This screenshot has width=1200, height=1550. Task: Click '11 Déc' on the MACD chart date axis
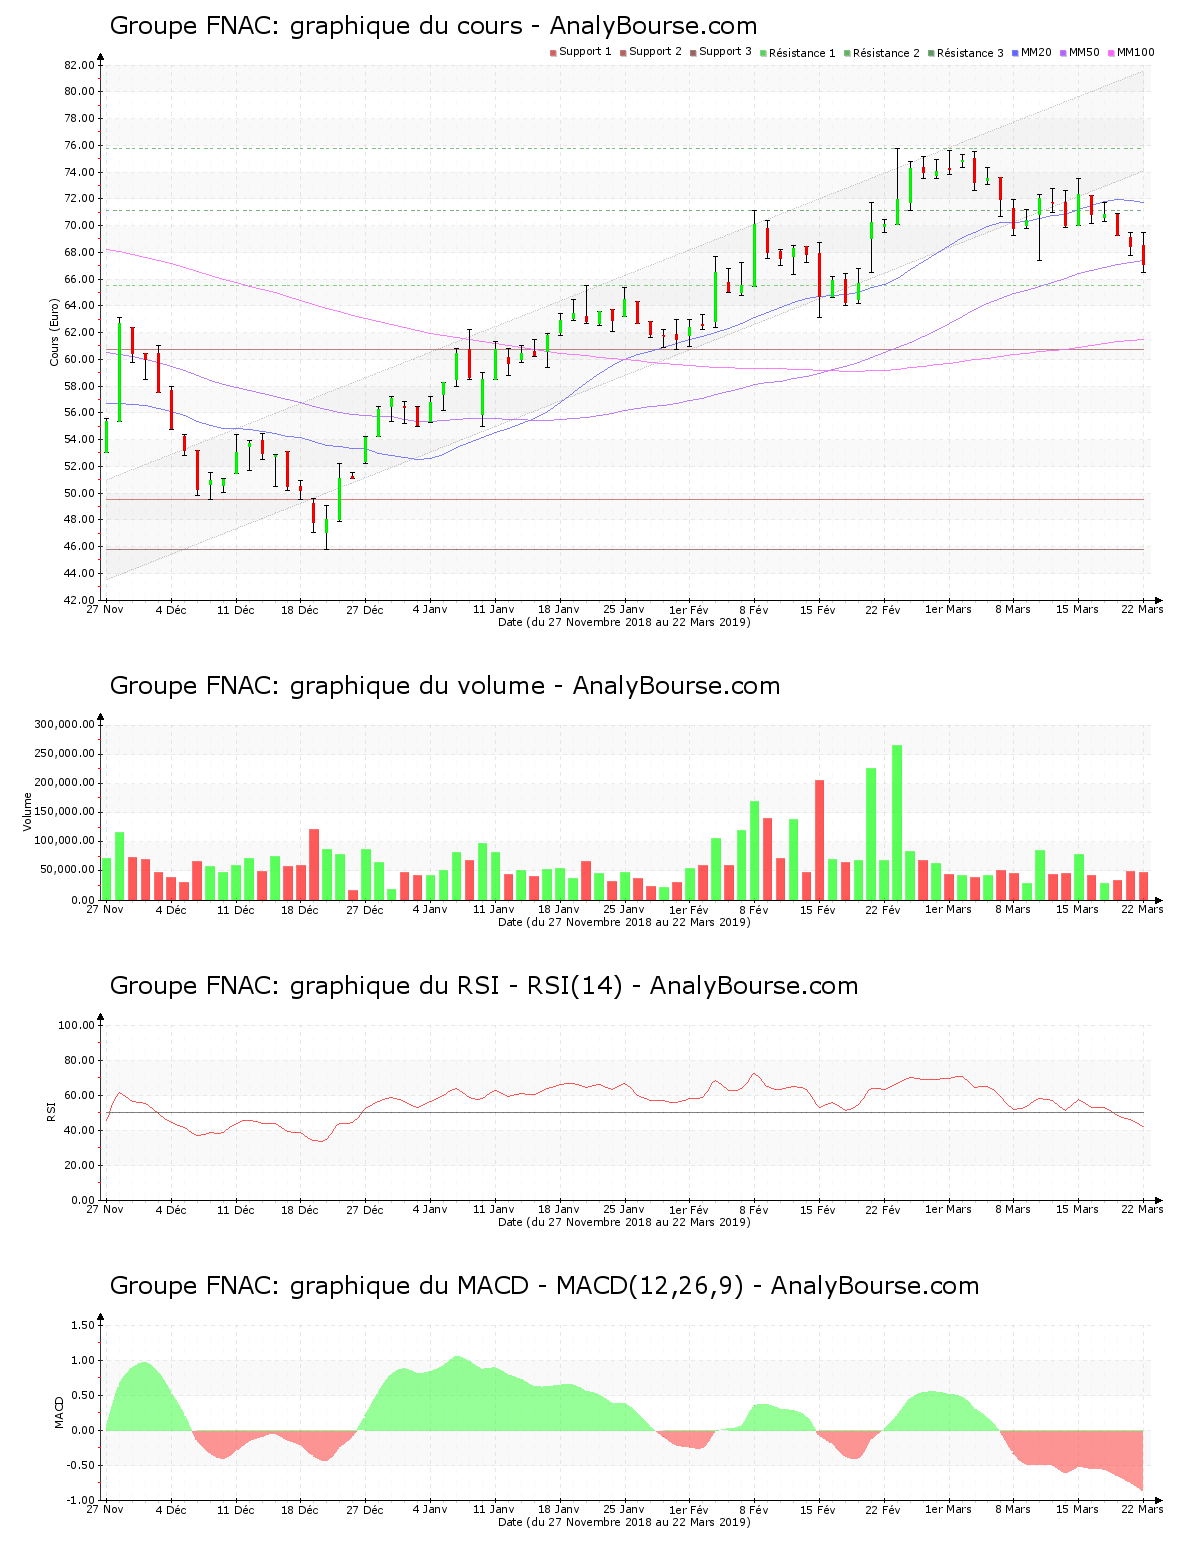[236, 1510]
